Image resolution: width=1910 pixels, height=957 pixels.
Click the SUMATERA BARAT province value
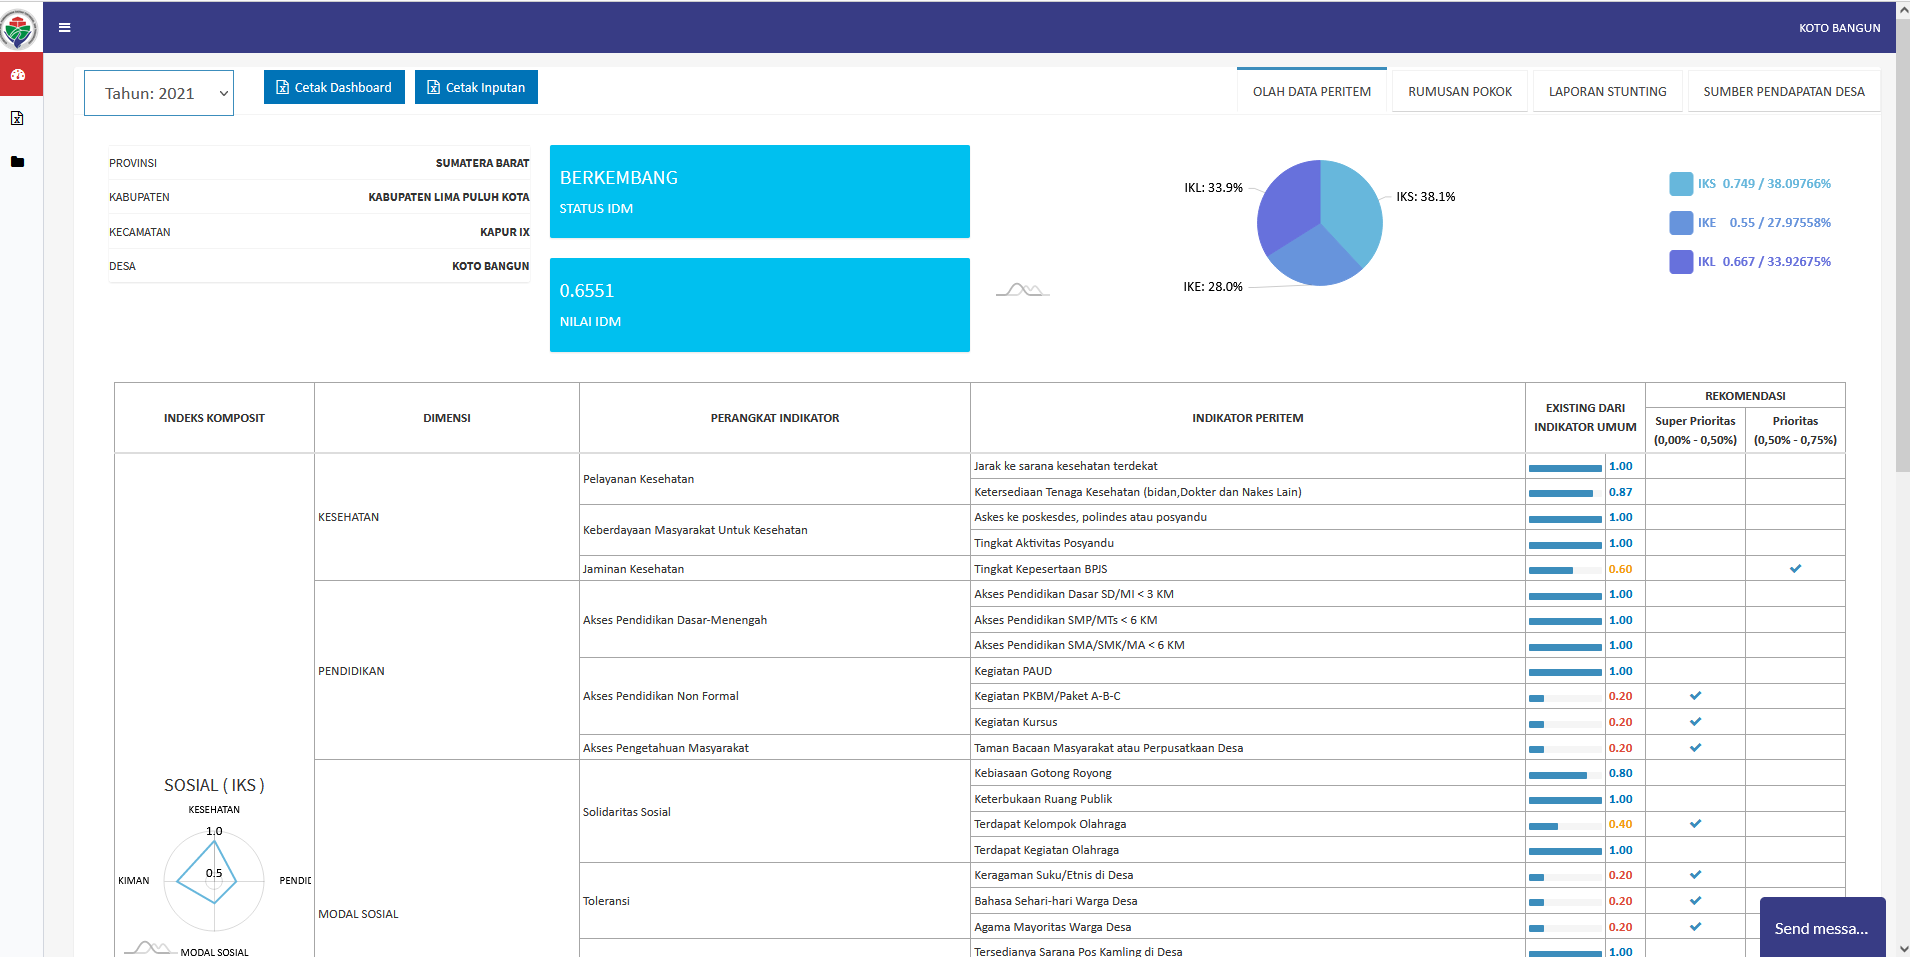coord(482,163)
